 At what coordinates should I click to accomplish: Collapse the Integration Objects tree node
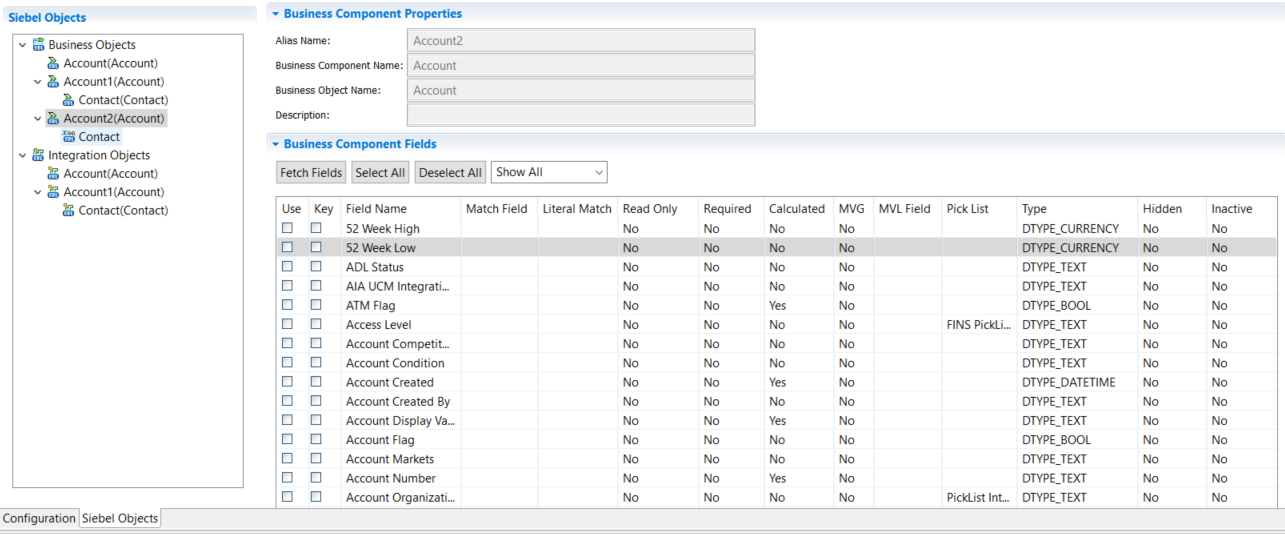pos(23,155)
